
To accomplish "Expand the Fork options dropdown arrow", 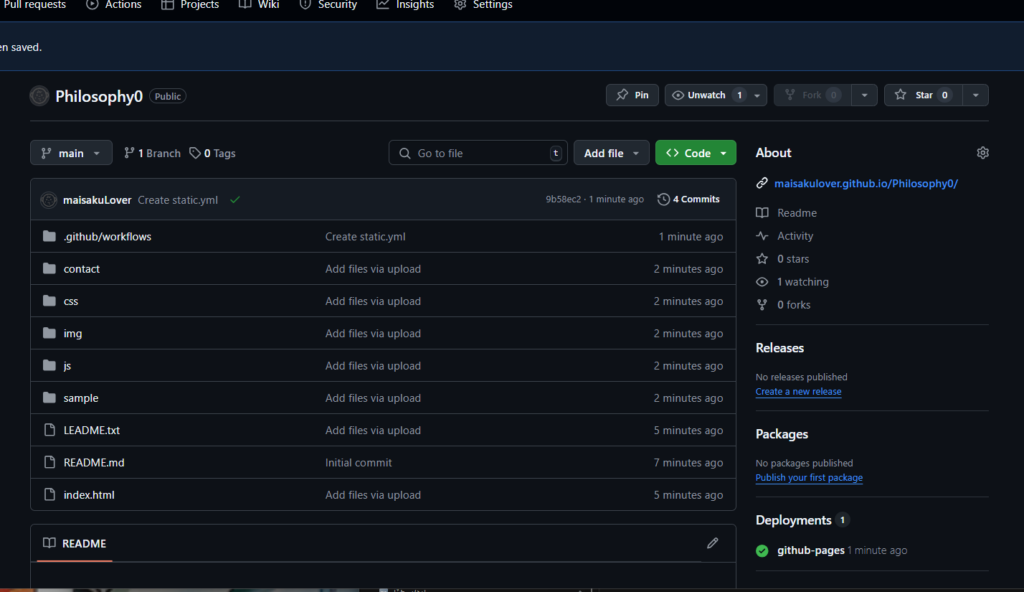I will (864, 95).
